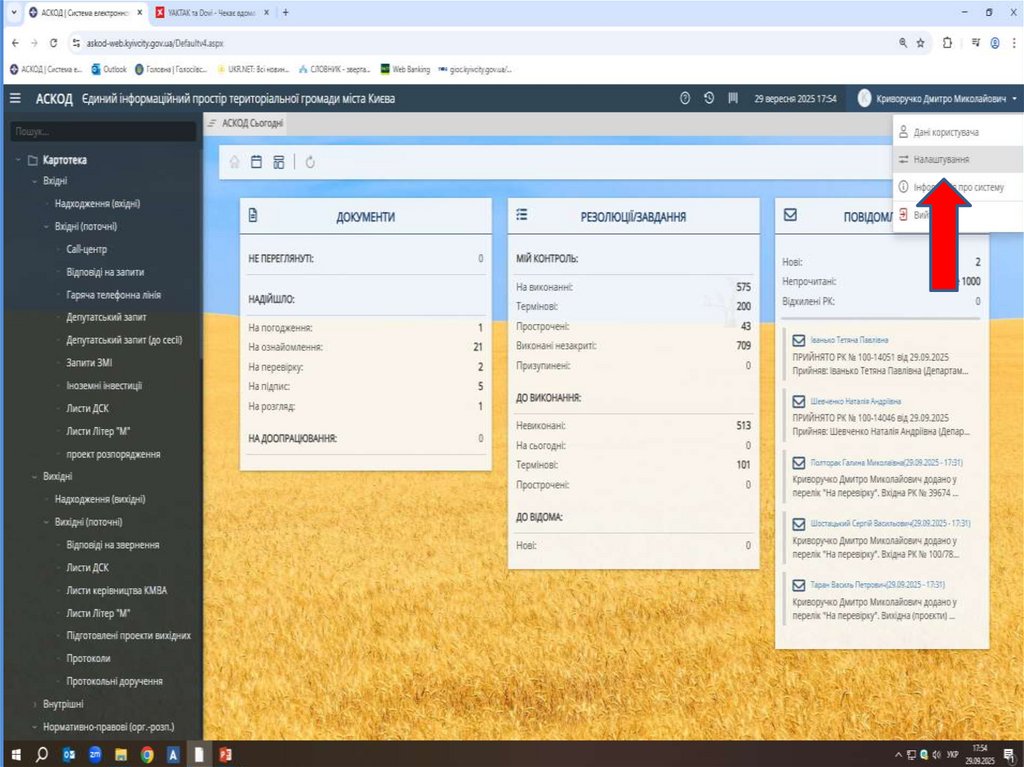
Task: Click the bookmark flag icon in header
Action: [x=733, y=98]
